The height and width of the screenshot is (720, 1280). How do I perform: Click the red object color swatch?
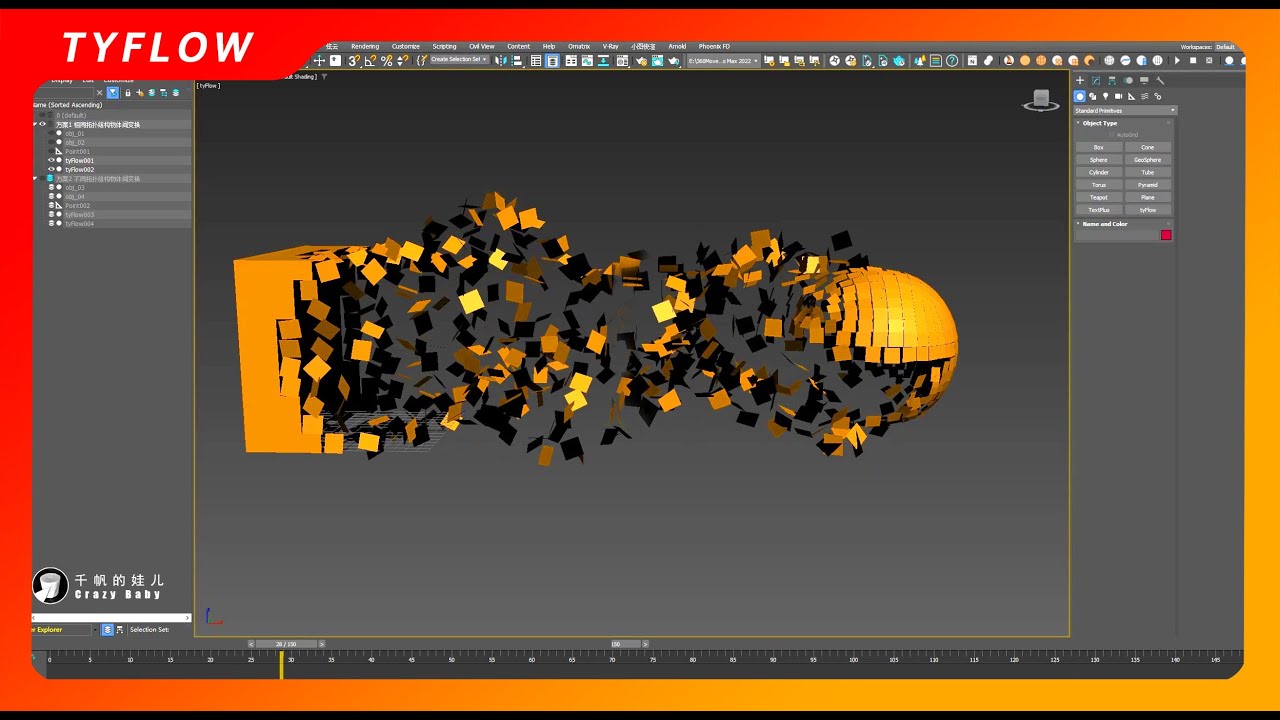[1166, 235]
